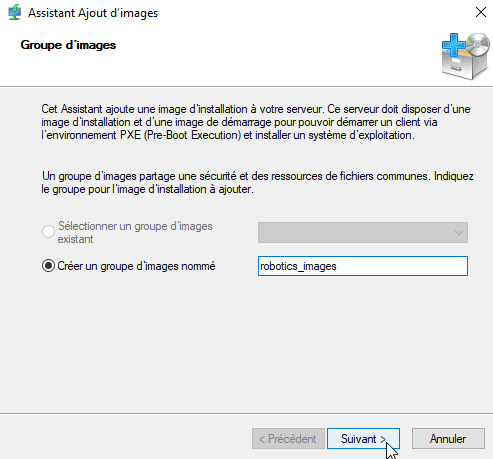This screenshot has height=459, width=493.
Task: Click the blue plus sign on the header icon
Action: tap(453, 45)
